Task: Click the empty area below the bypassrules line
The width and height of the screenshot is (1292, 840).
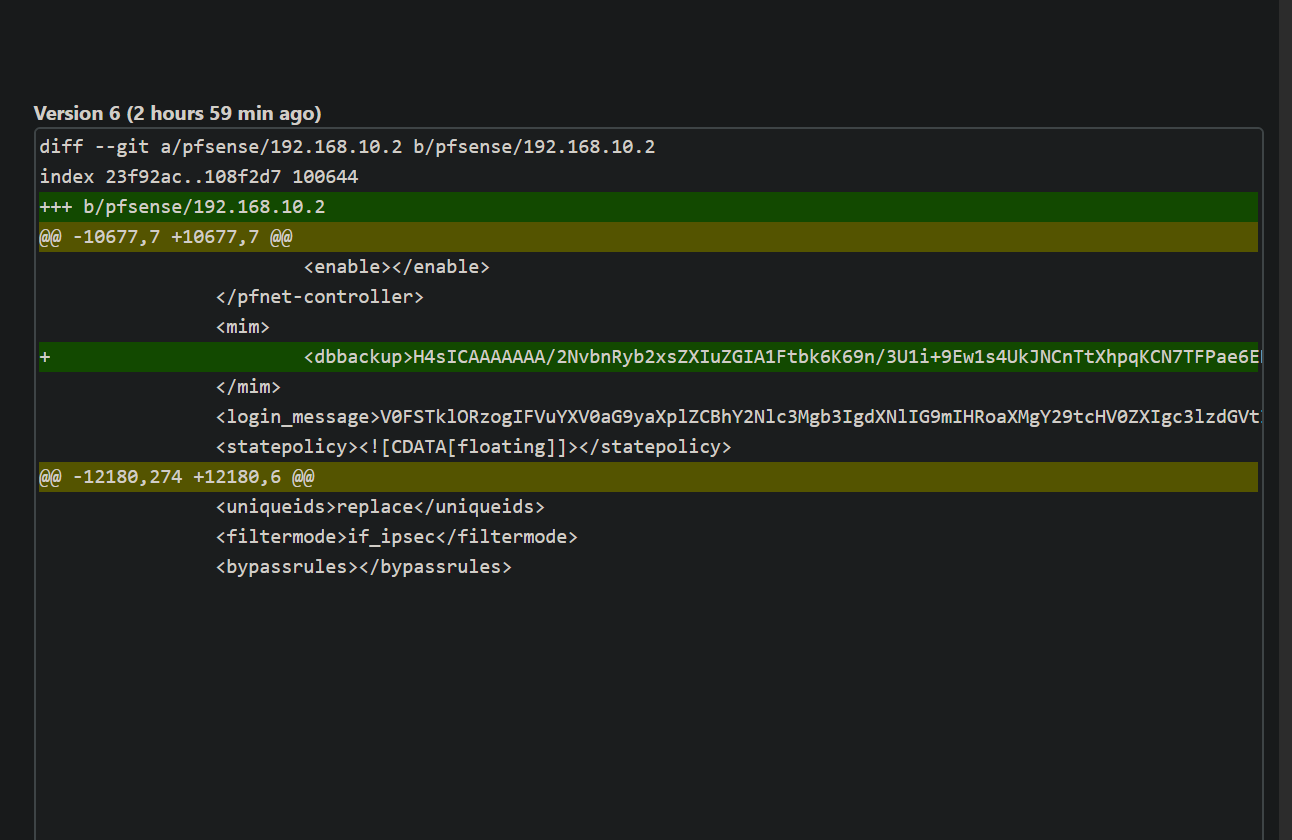Action: pos(640,700)
